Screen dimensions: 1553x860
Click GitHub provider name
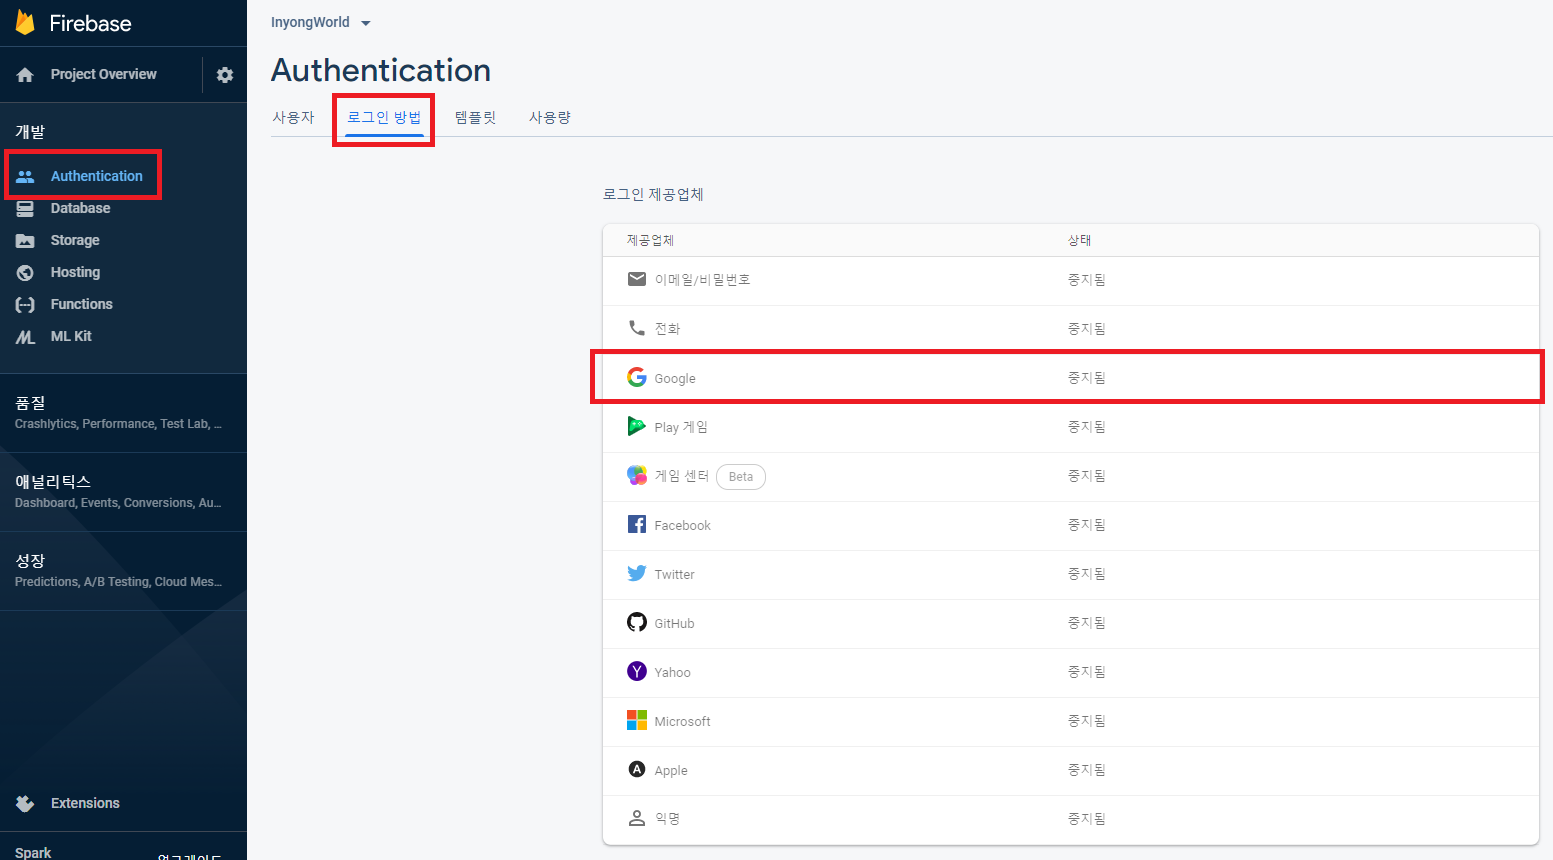(674, 623)
